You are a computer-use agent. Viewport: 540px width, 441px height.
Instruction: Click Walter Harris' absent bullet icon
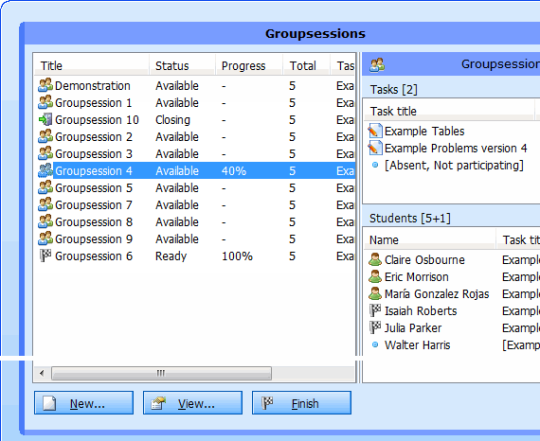click(375, 345)
